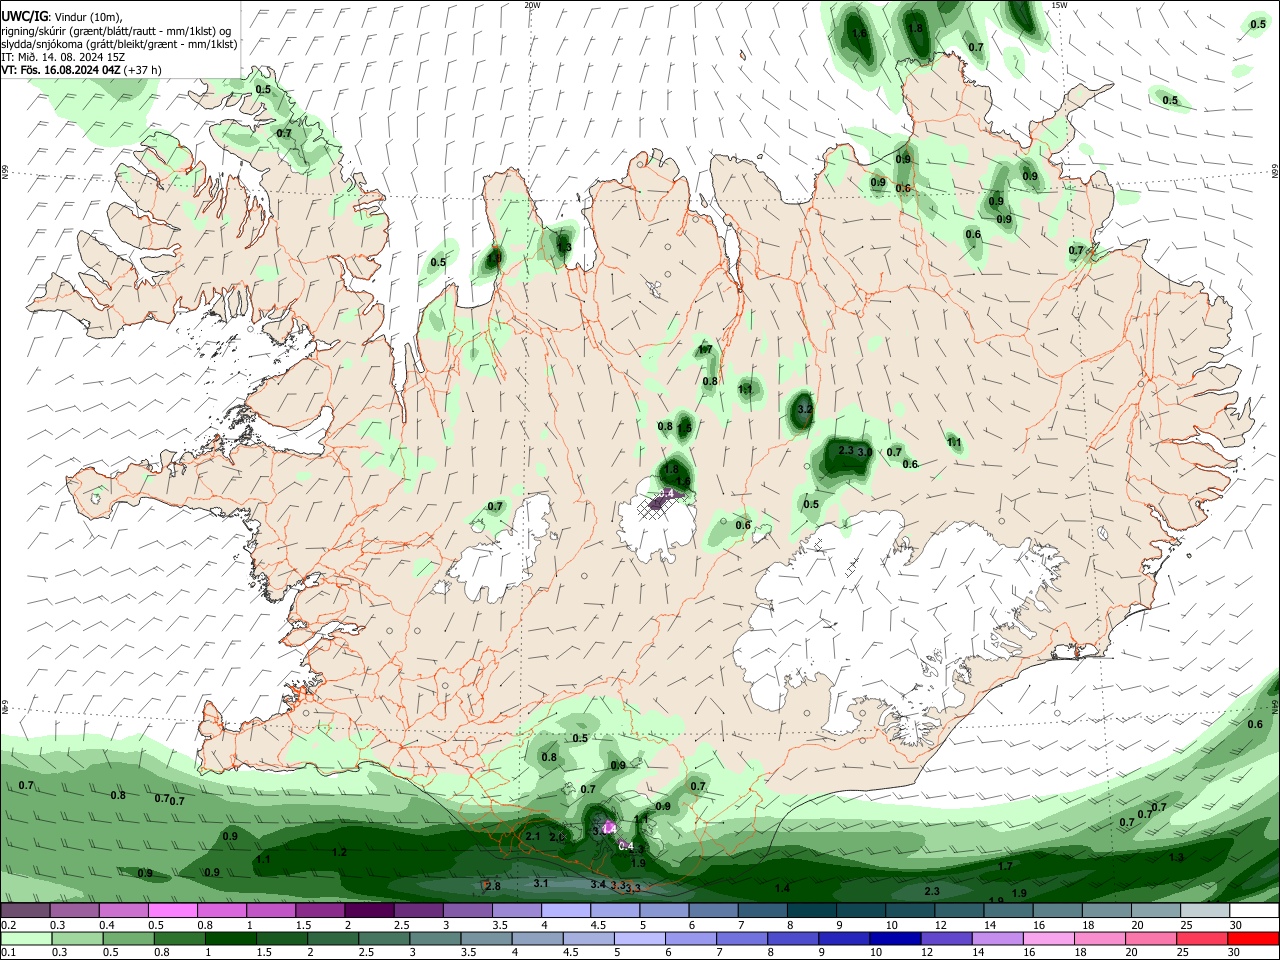Screen dimensions: 1280x960
Task: Click the light grey snow swatch labelled 25
Action: 1203,910
